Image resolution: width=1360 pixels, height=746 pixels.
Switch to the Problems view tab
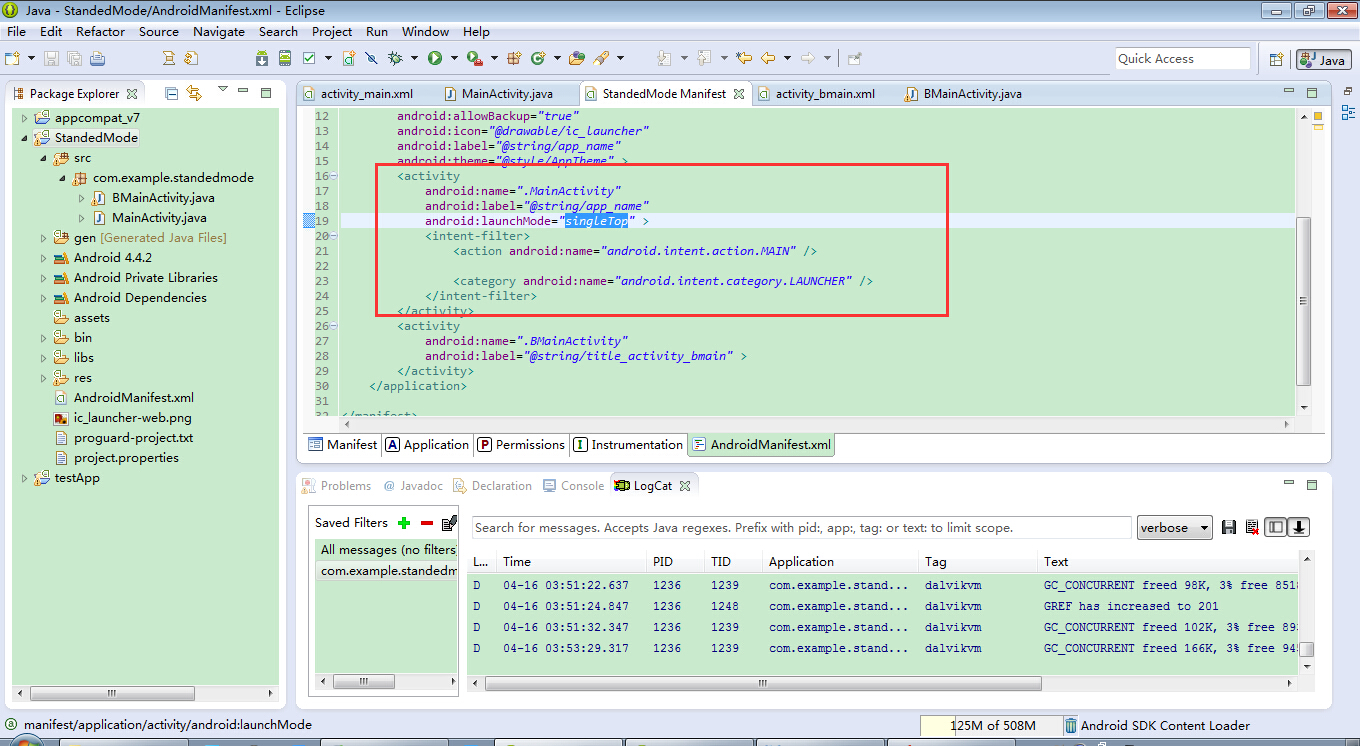337,486
